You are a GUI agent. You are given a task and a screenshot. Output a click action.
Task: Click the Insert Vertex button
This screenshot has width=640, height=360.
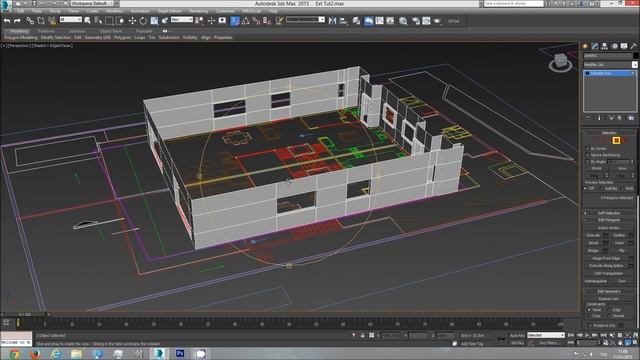click(x=609, y=228)
